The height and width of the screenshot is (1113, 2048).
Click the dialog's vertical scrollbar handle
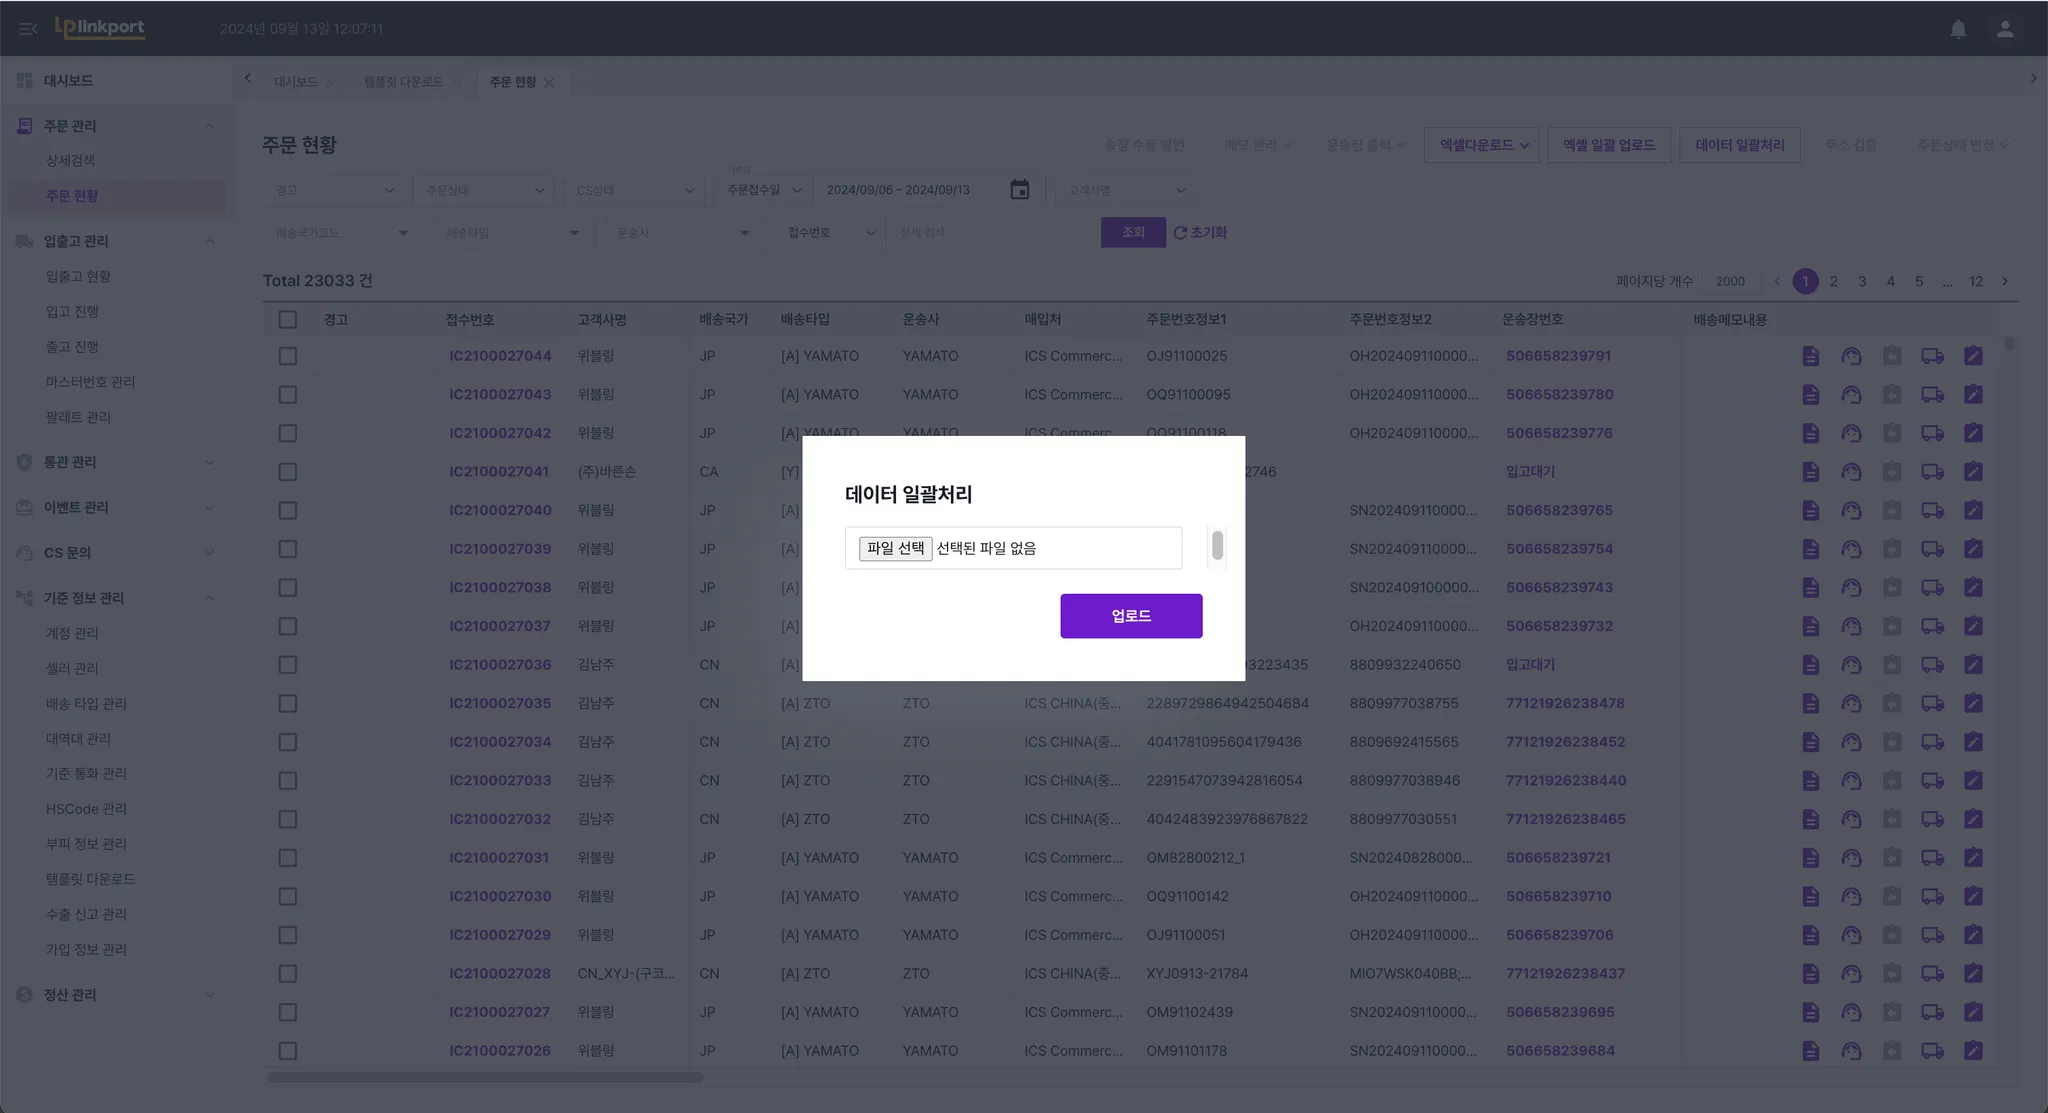coord(1217,546)
